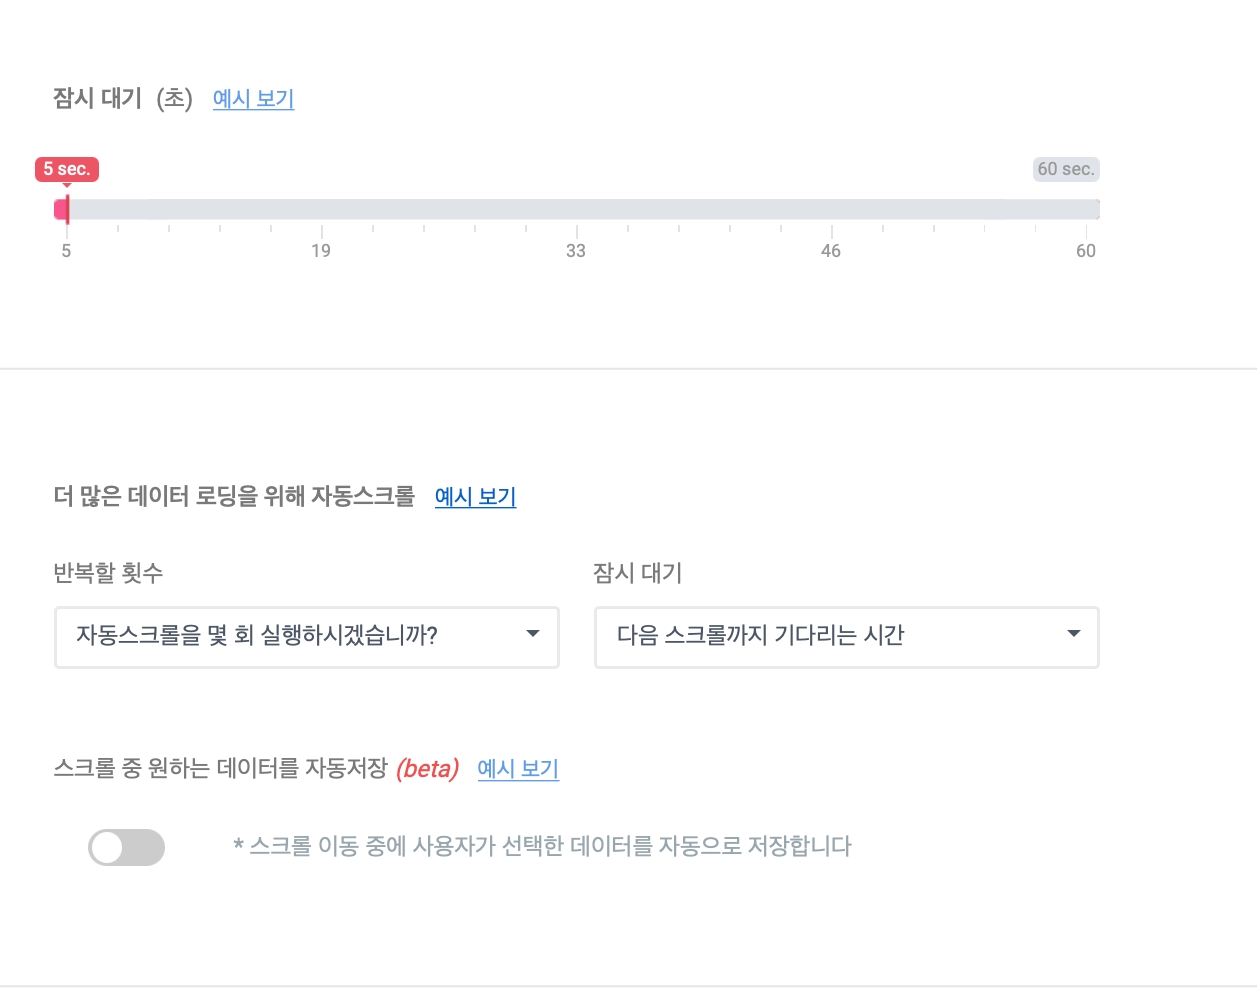Open 예시 보기 link after (beta)
The width and height of the screenshot is (1257, 997).
coord(518,769)
